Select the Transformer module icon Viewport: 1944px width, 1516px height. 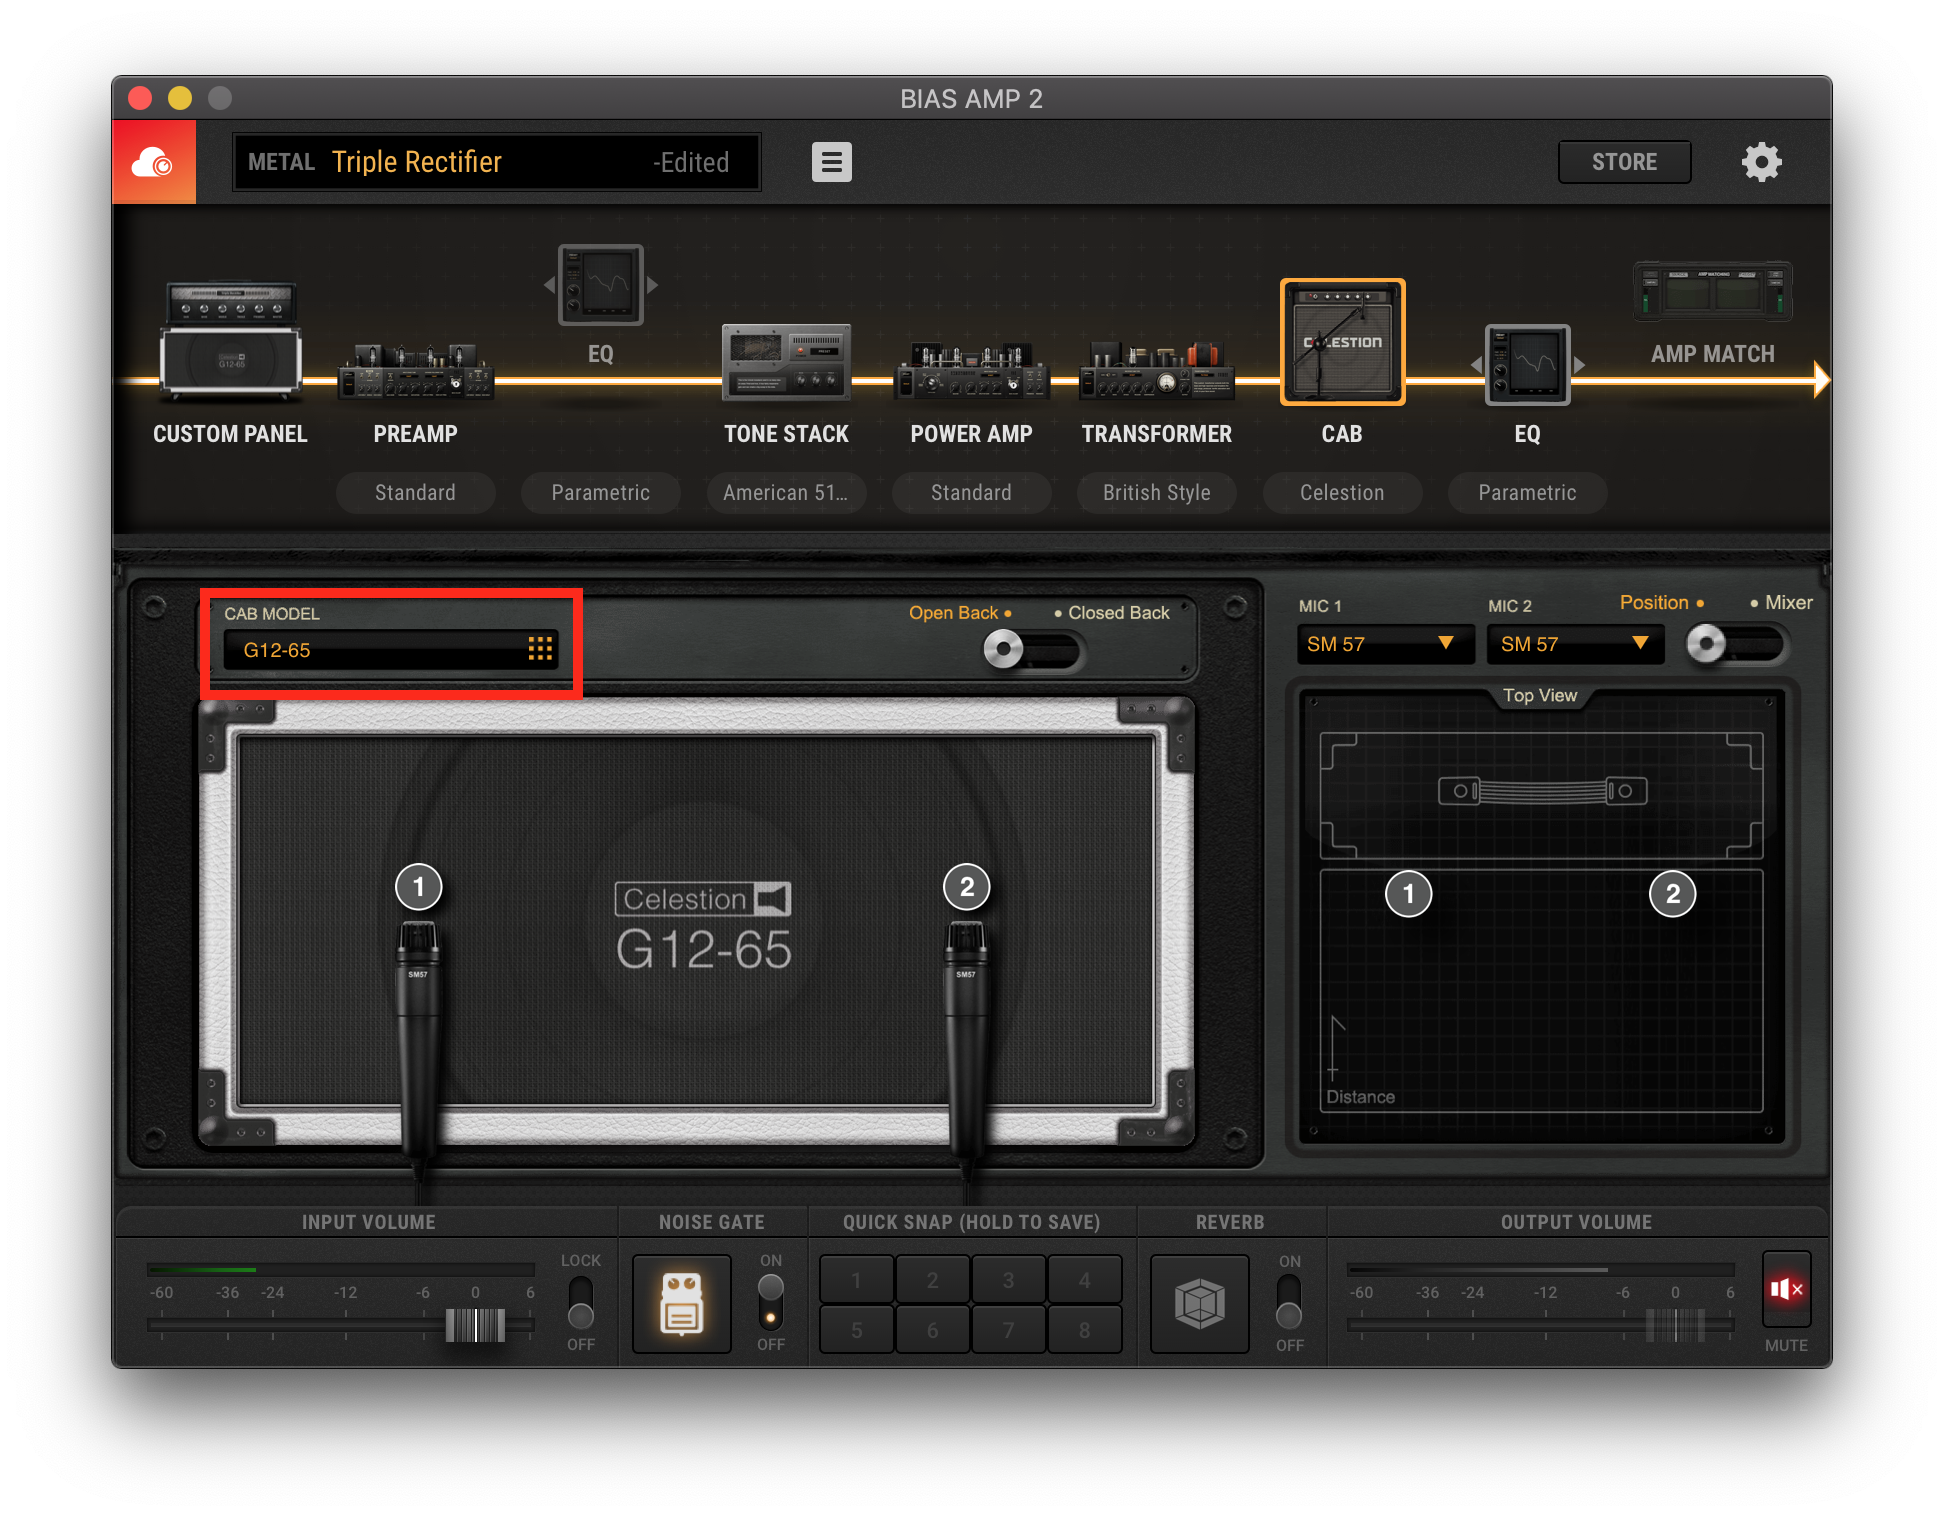1156,370
